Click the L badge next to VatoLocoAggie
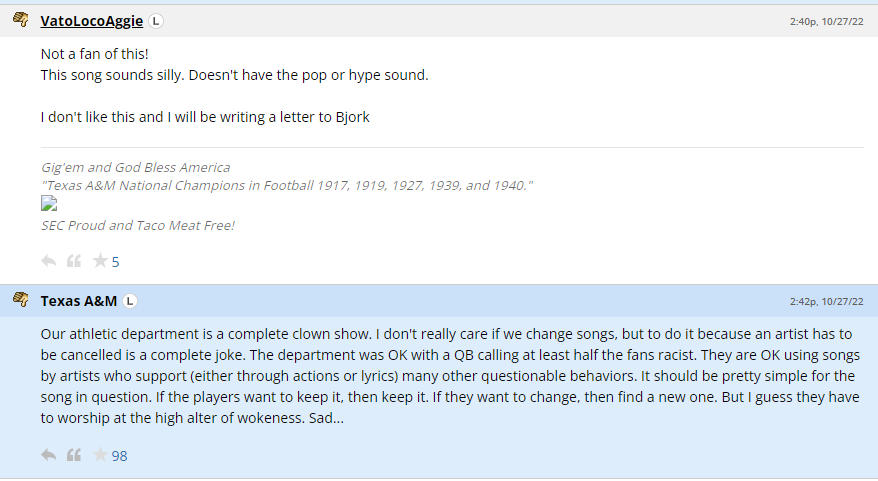The height and width of the screenshot is (481, 878). [x=157, y=21]
